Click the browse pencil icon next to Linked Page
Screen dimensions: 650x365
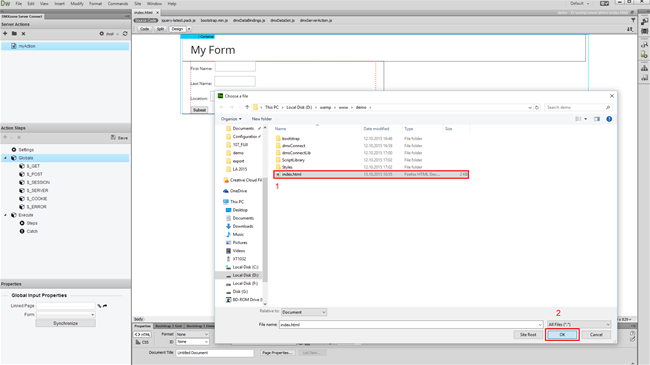(x=99, y=306)
